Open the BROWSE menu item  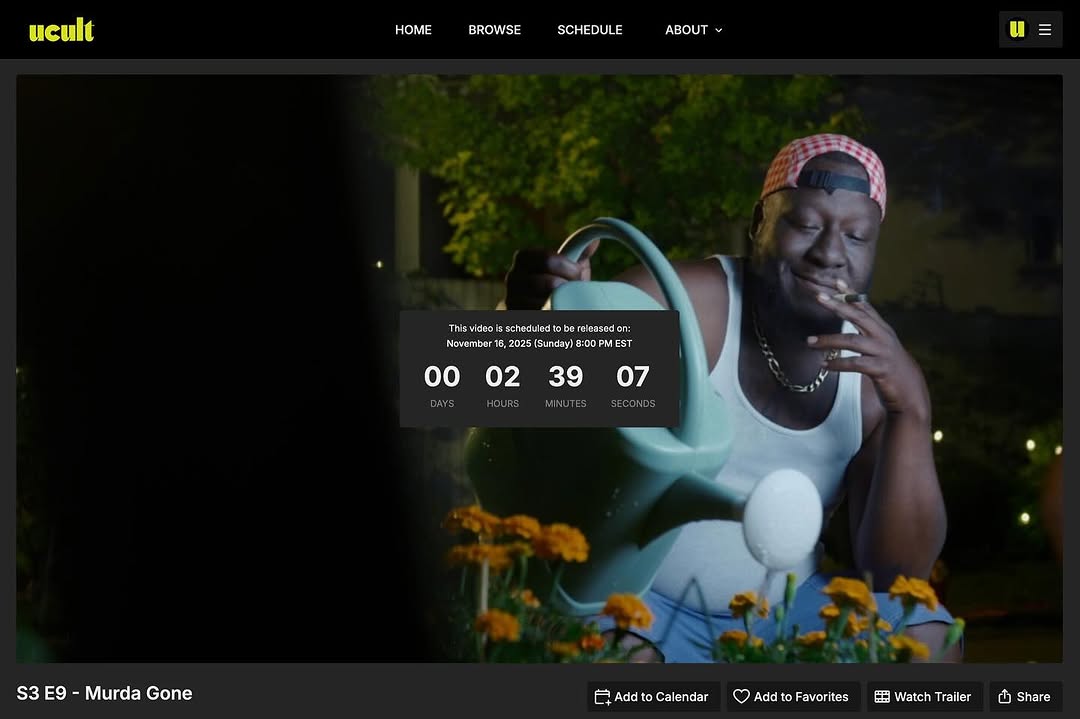pos(494,30)
